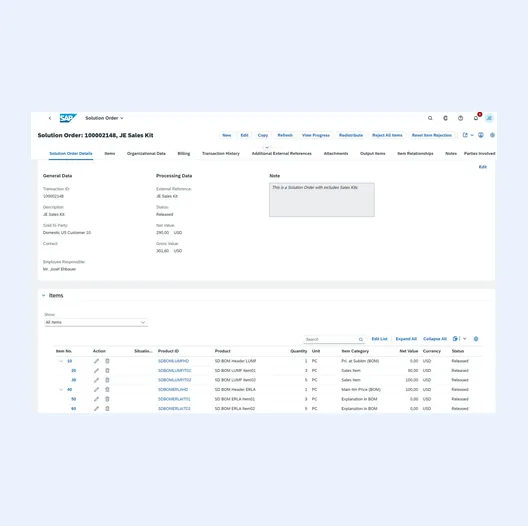Switch to Organizational Data tab

point(146,154)
